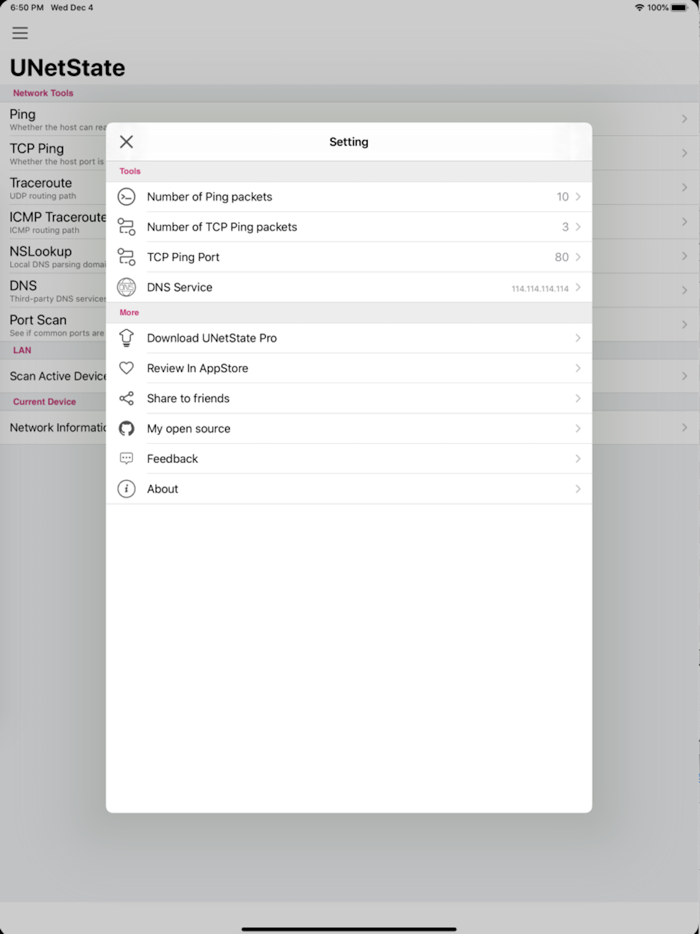Click chevron at right of Network Information row
This screenshot has width=700, height=934.
(x=685, y=428)
